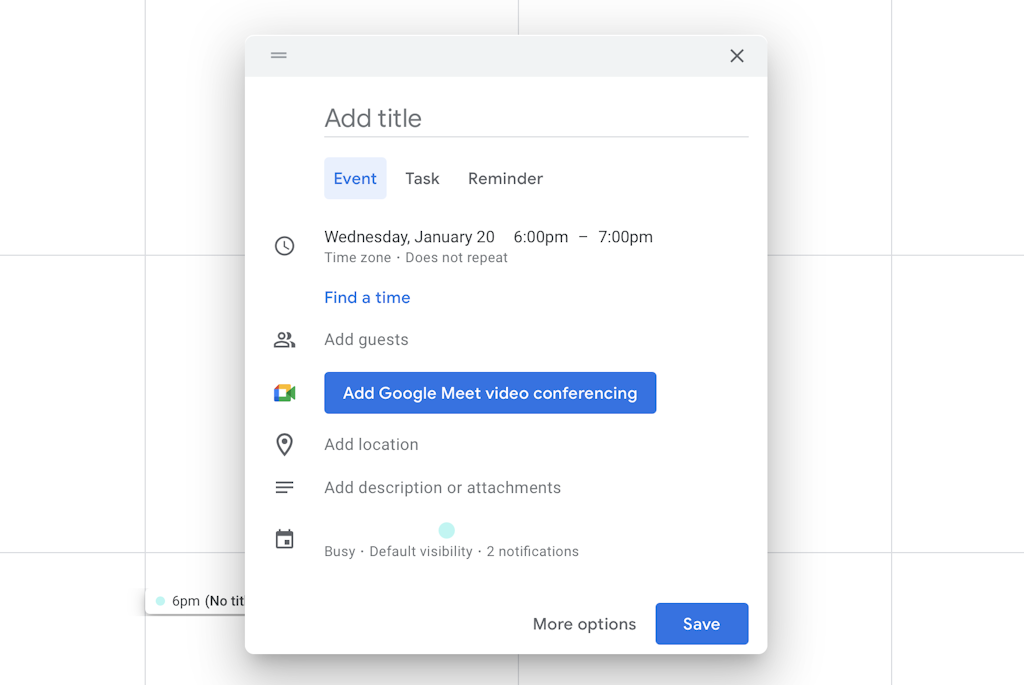
Task: Switch to the Reminder tab
Action: coord(505,178)
